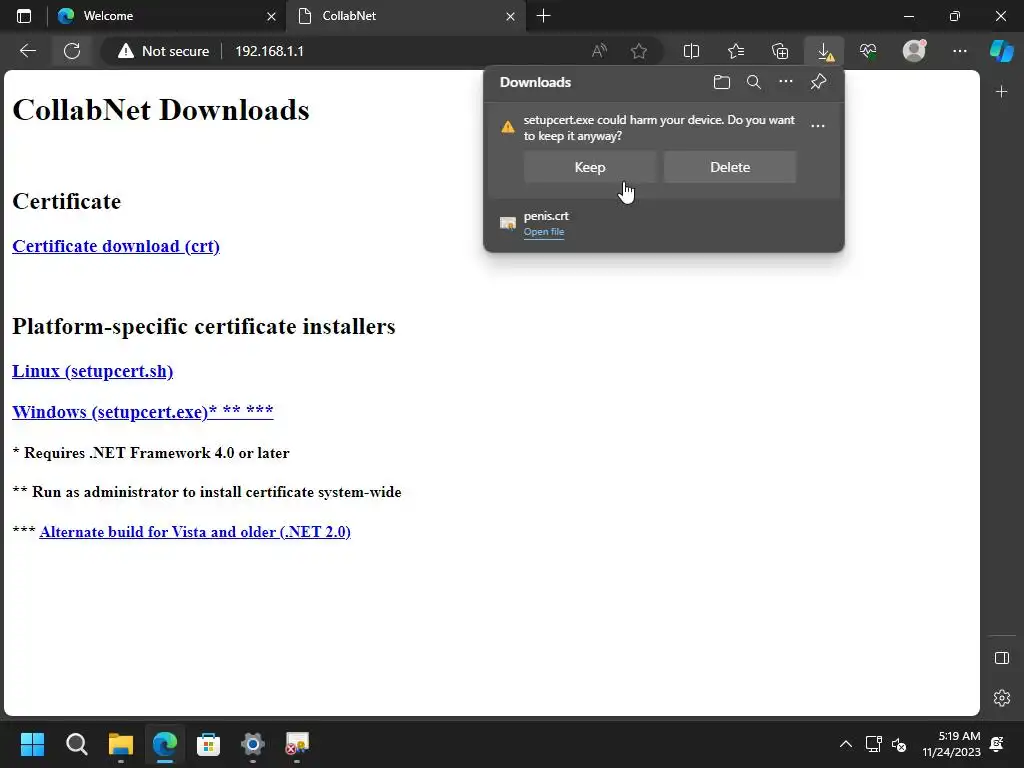Open more options in Downloads panel header

(x=786, y=82)
